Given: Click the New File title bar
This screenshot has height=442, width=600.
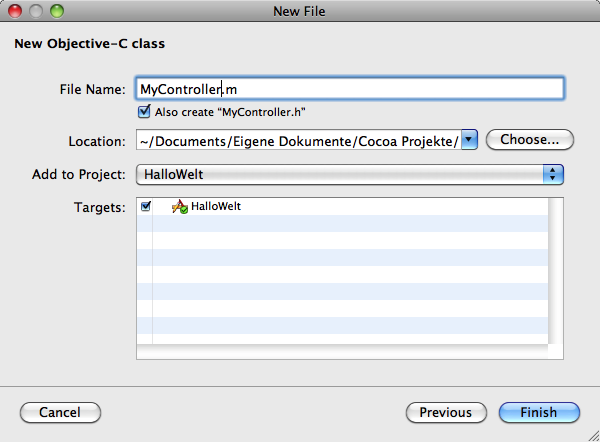Looking at the screenshot, I should [300, 11].
